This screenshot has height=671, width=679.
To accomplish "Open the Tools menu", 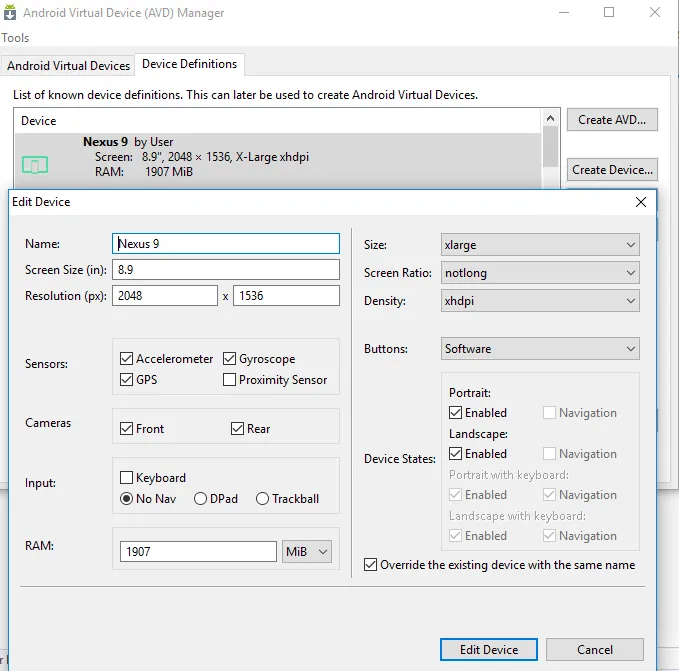I will tap(15, 38).
